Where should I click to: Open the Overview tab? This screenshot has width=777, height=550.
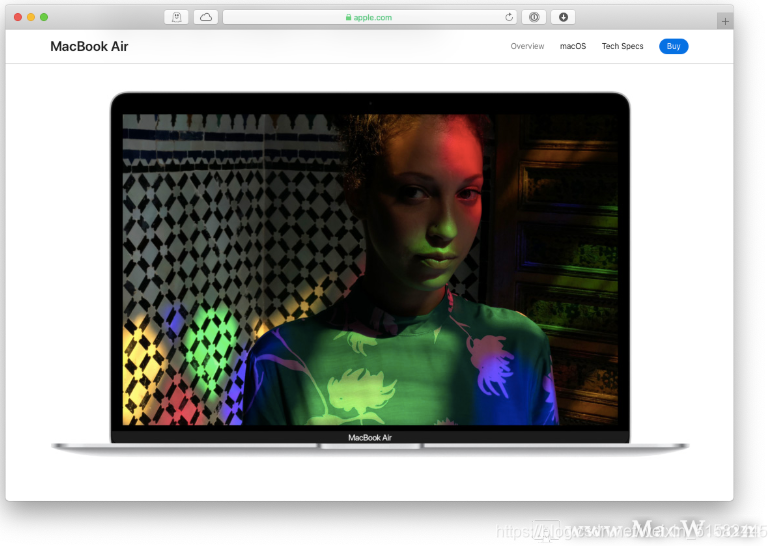[527, 46]
